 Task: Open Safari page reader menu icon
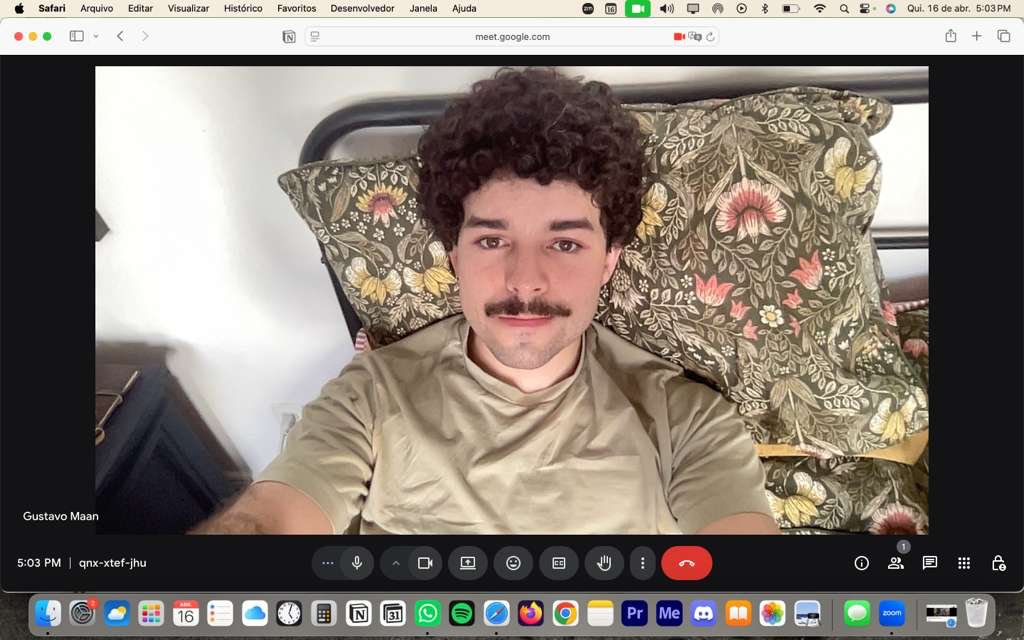(315, 37)
